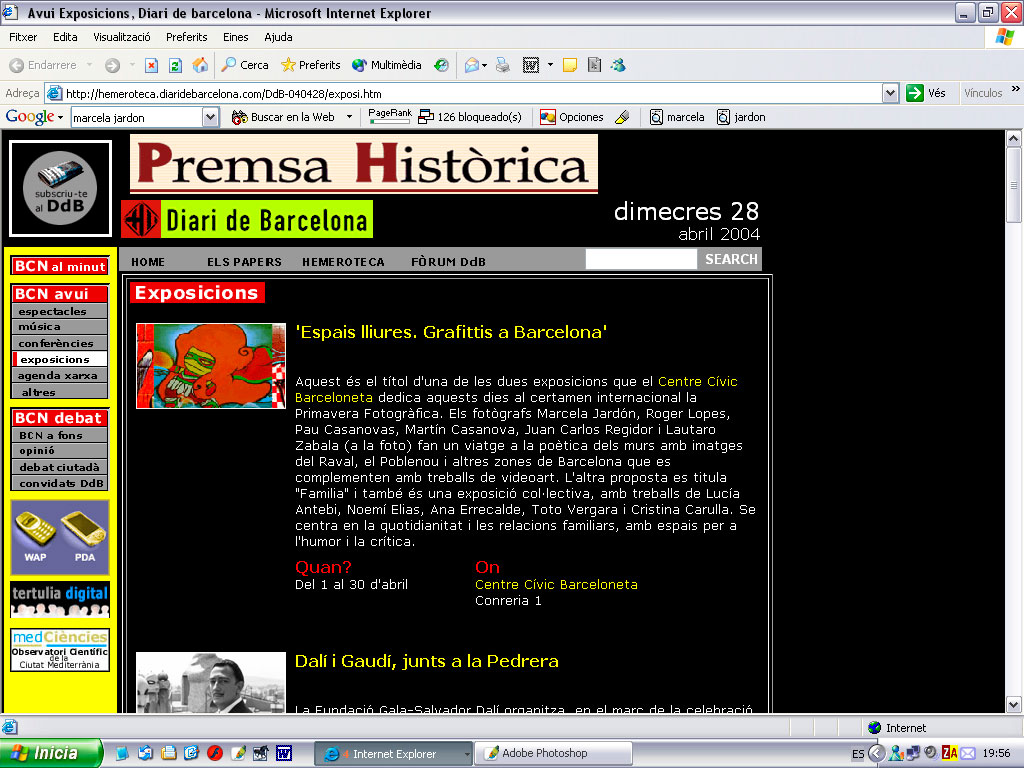
Task: Open the opinió sidebar link
Action: coord(59,451)
